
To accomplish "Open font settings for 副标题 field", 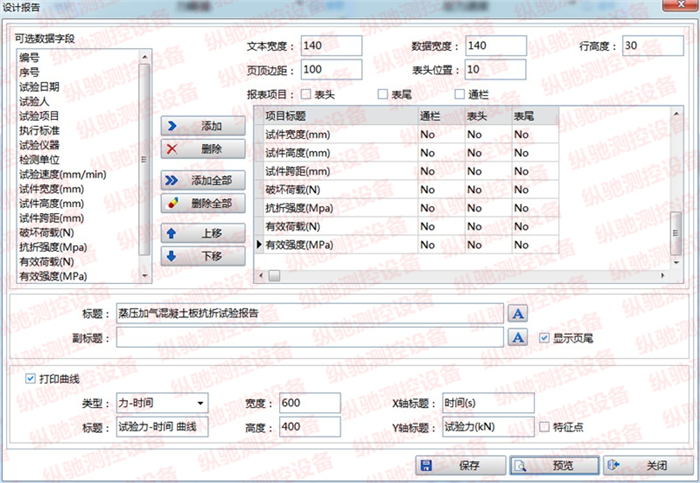I will coord(518,337).
